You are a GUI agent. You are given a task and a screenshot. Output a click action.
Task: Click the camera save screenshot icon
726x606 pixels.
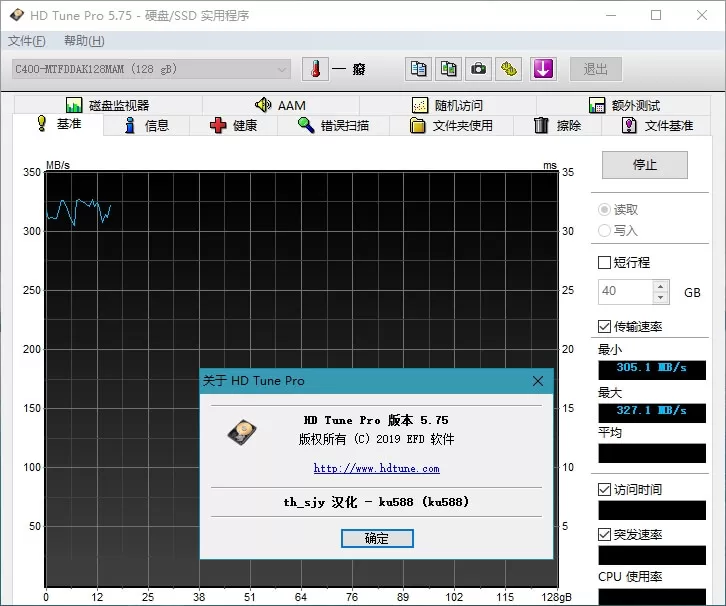(478, 69)
